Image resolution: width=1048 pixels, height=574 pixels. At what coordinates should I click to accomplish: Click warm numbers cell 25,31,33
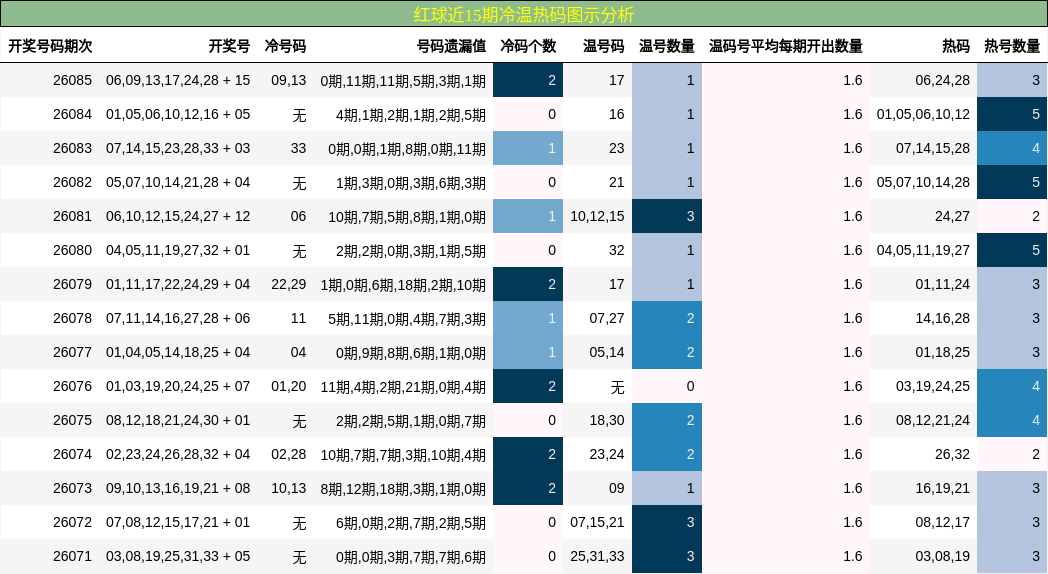click(598, 557)
